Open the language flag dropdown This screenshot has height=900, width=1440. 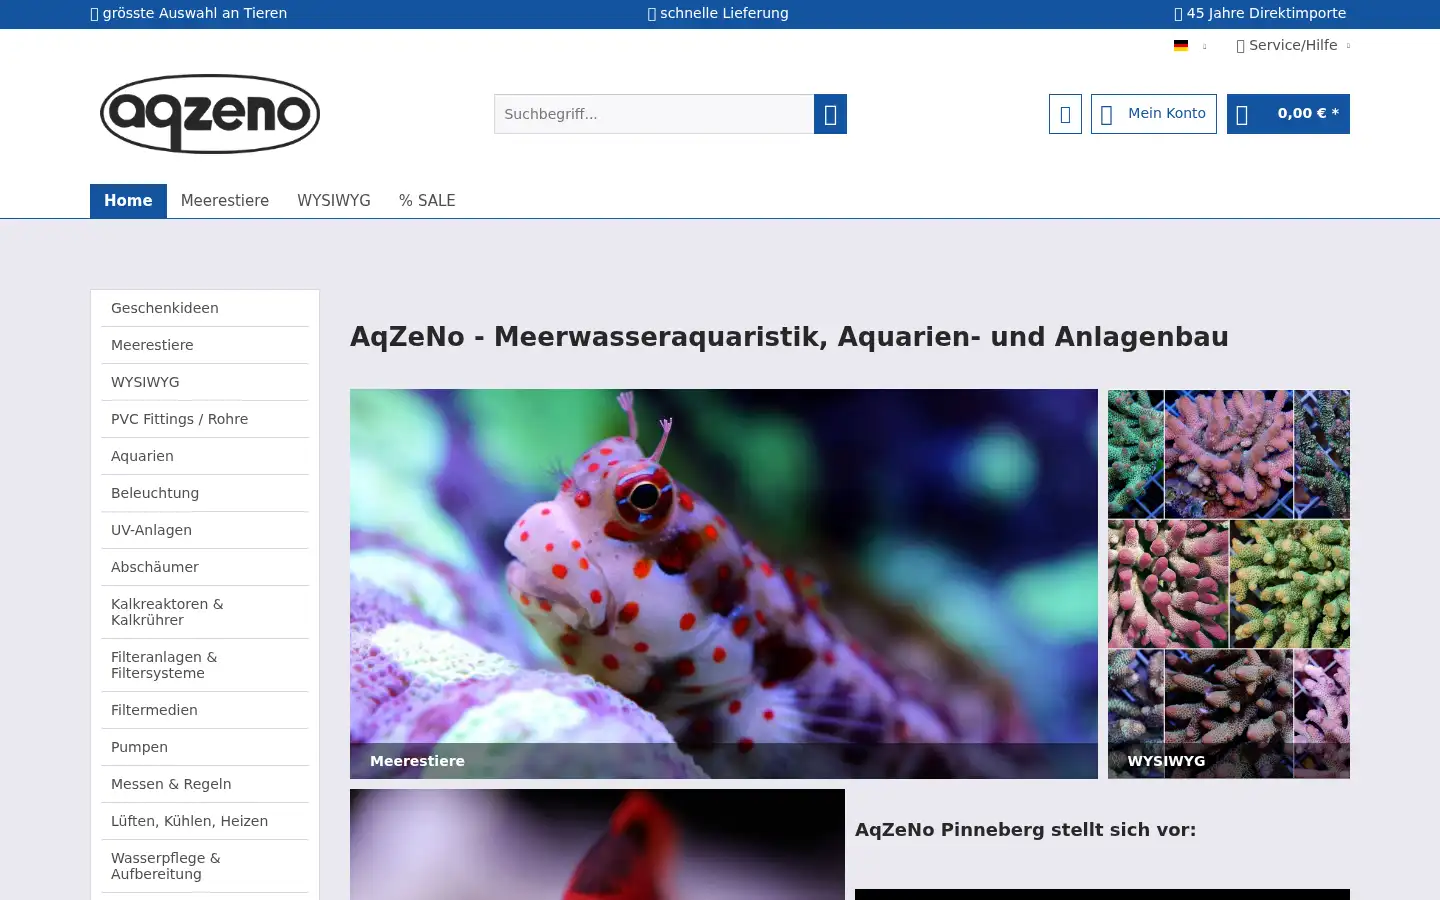[x=1190, y=45]
